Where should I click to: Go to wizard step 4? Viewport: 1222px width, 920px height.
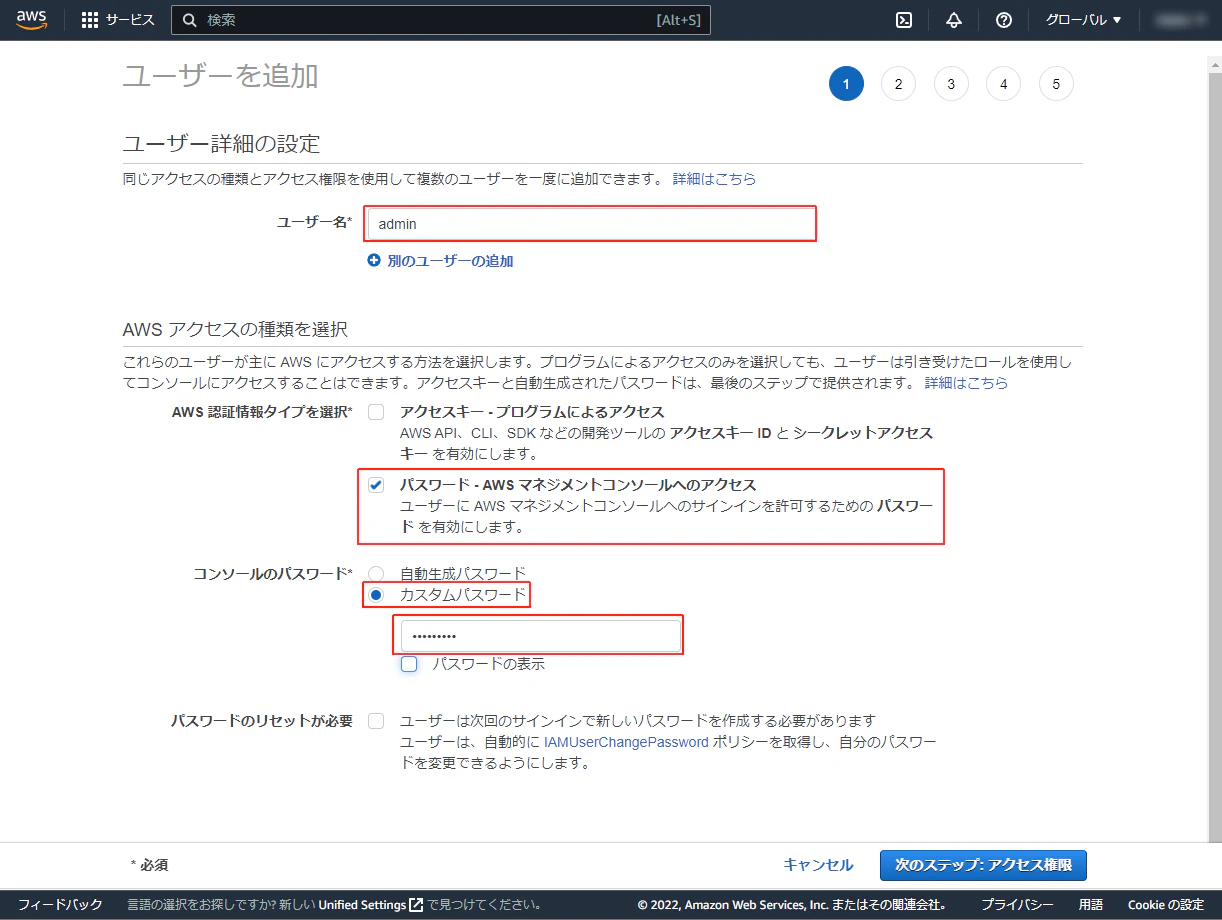(1003, 84)
